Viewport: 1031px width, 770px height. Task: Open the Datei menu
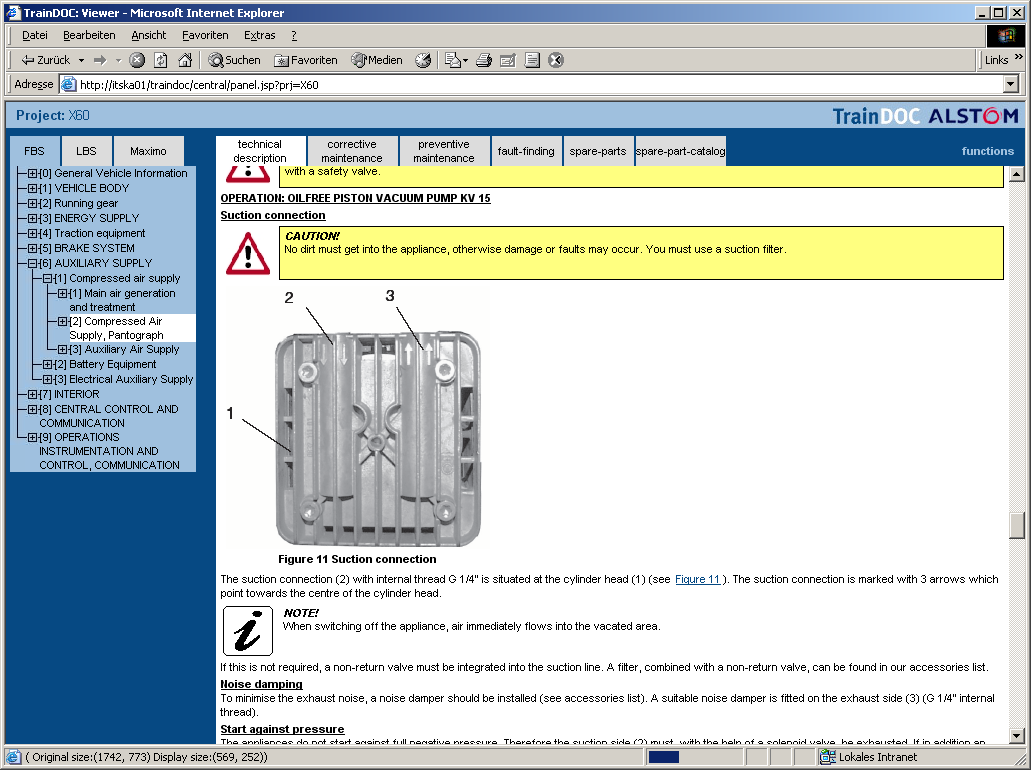tap(35, 35)
